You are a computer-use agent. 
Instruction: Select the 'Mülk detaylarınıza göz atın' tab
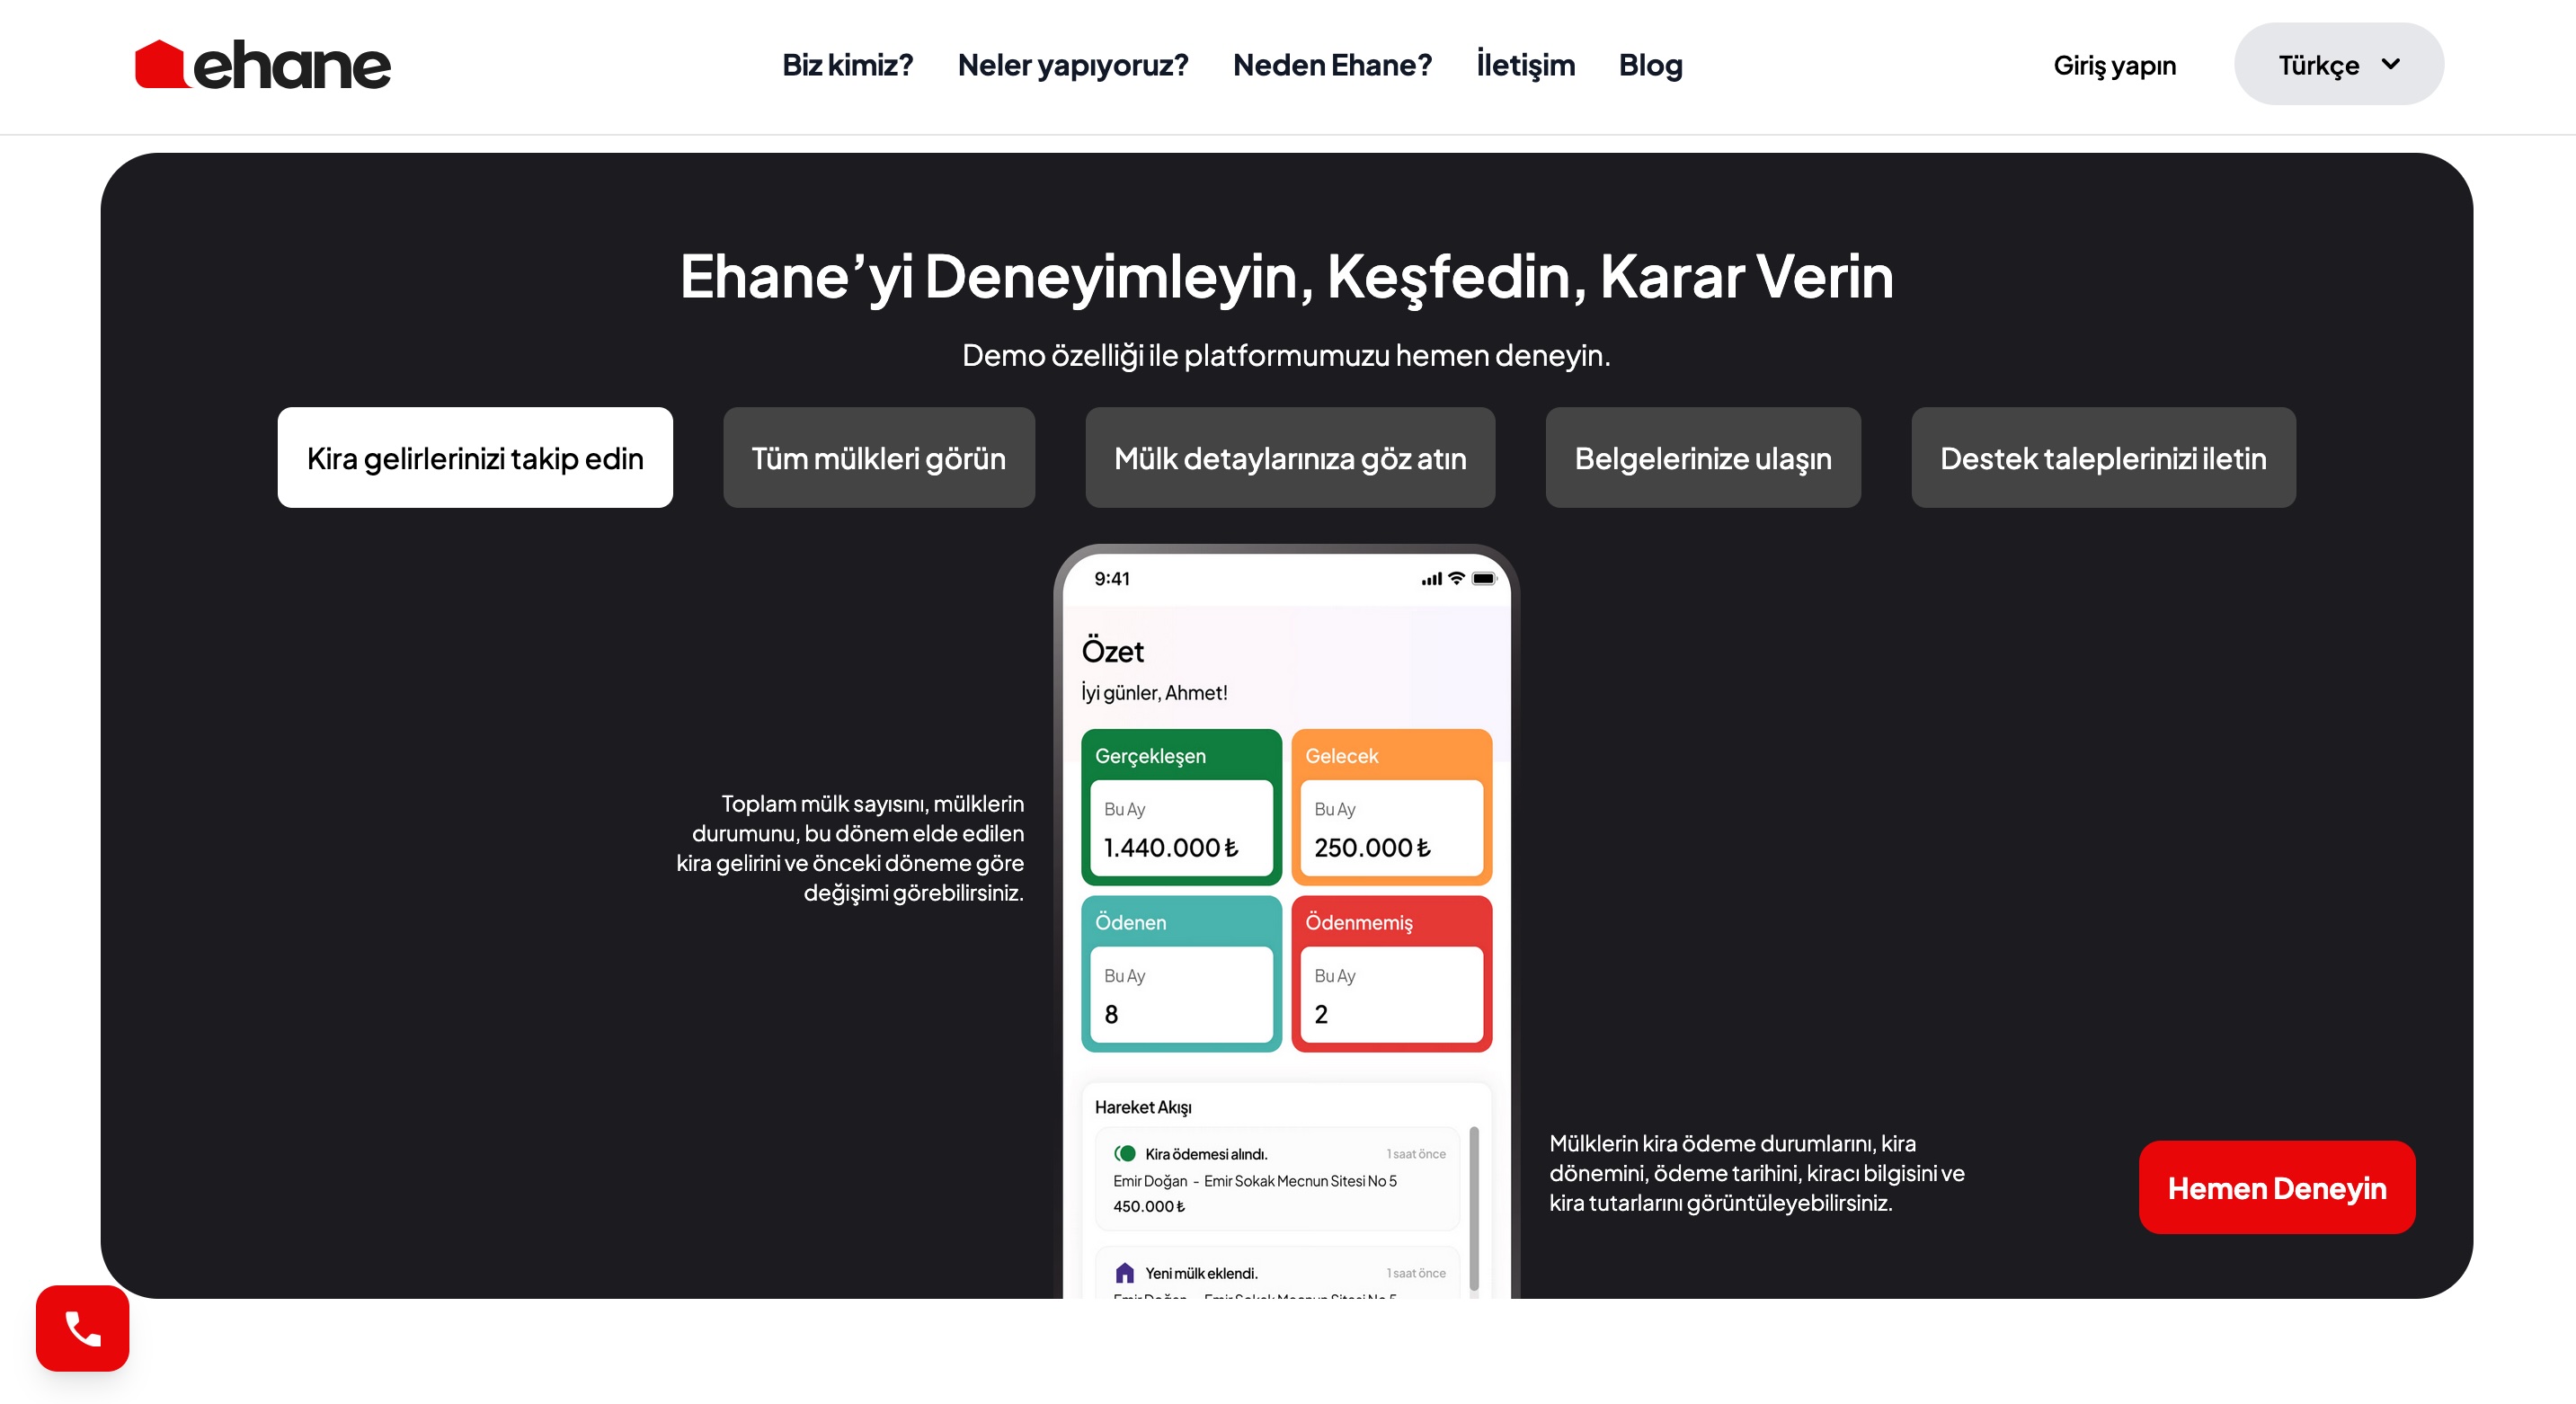[1289, 457]
